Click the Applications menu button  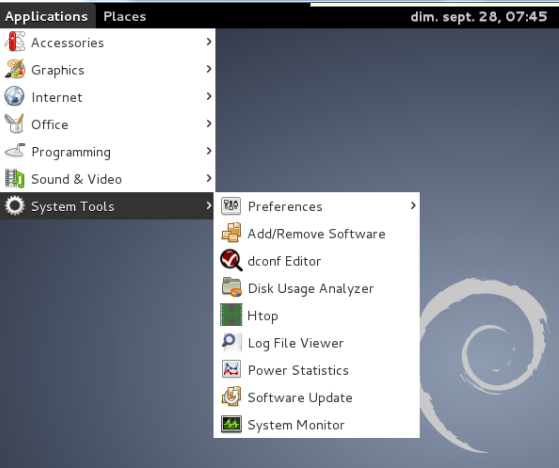point(47,16)
